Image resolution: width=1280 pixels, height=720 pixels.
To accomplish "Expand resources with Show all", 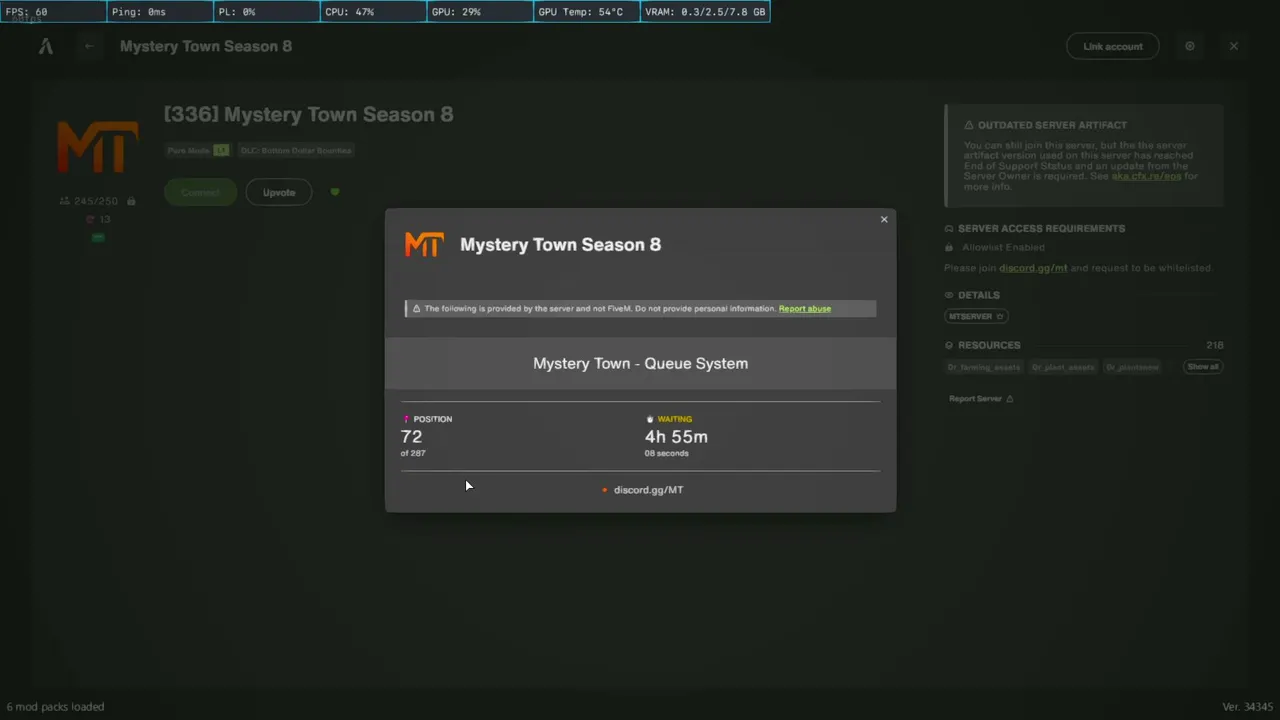I will (x=1203, y=367).
